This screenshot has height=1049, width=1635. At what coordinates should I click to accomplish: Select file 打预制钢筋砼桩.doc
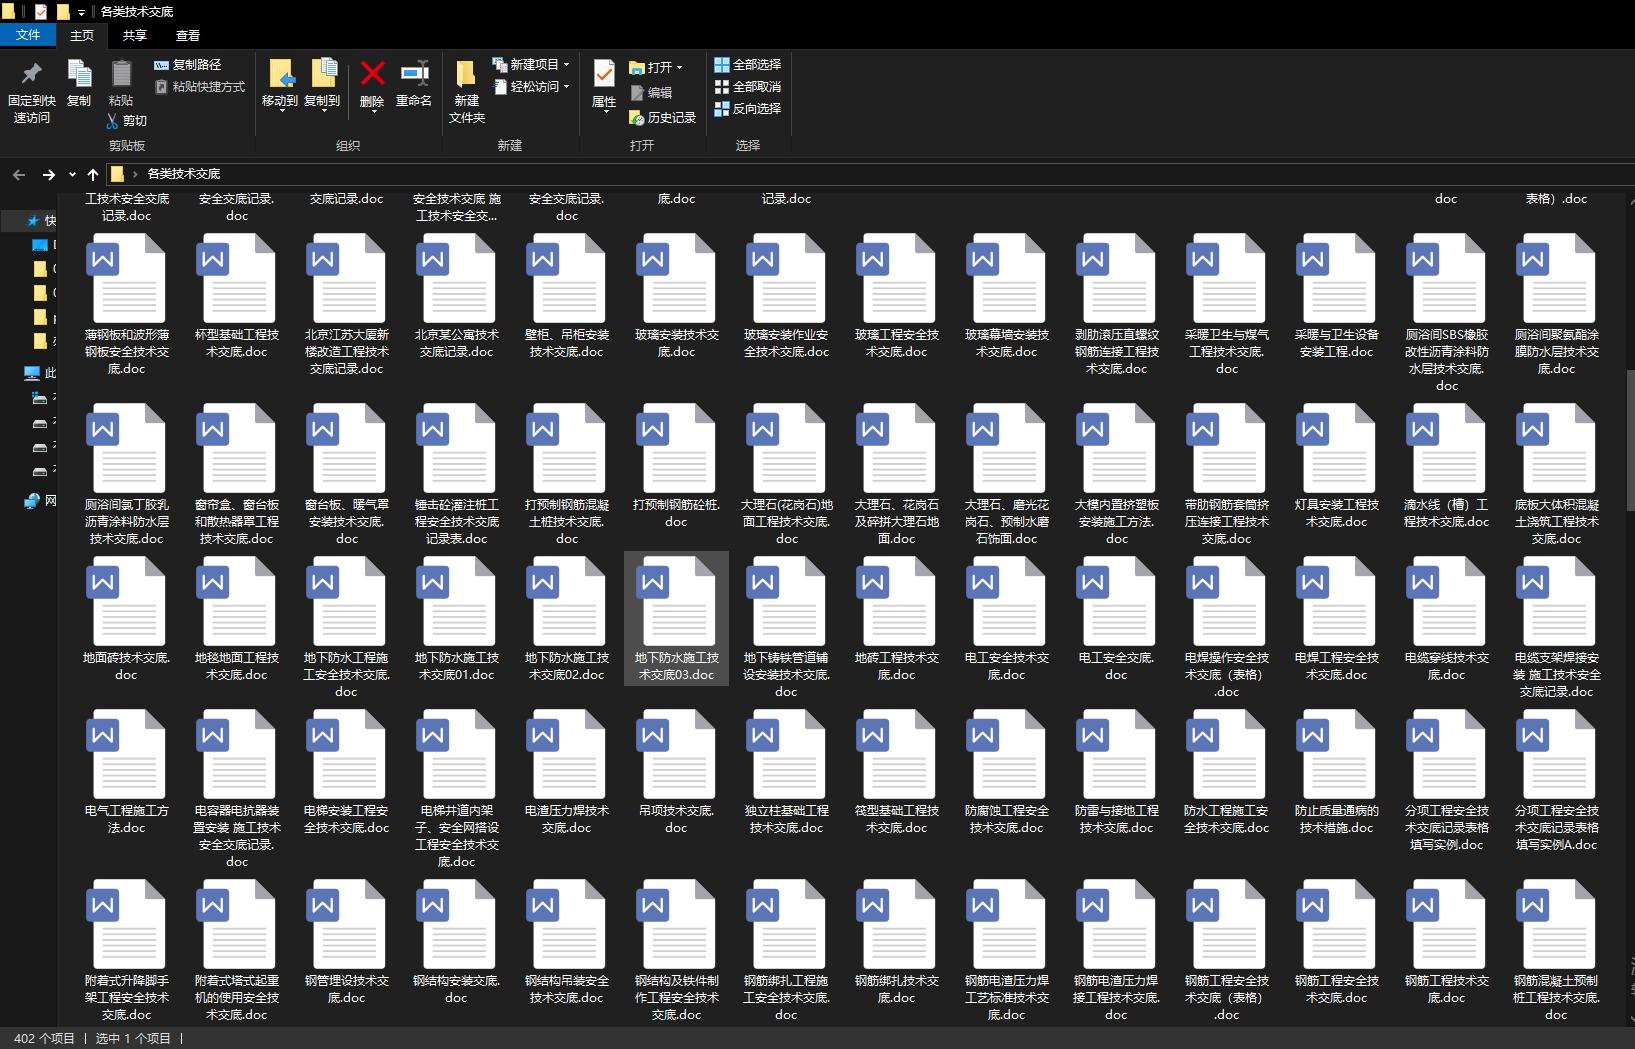[x=677, y=468]
